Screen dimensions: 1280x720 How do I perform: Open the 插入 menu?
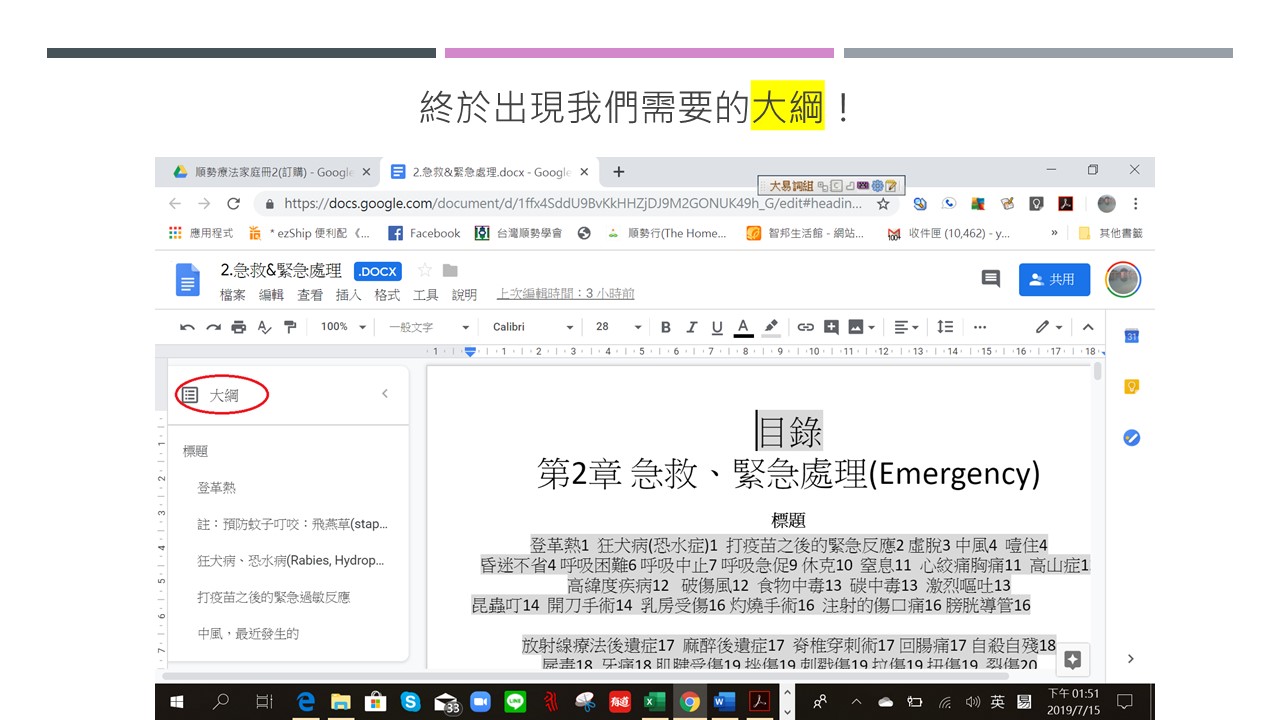pos(348,295)
